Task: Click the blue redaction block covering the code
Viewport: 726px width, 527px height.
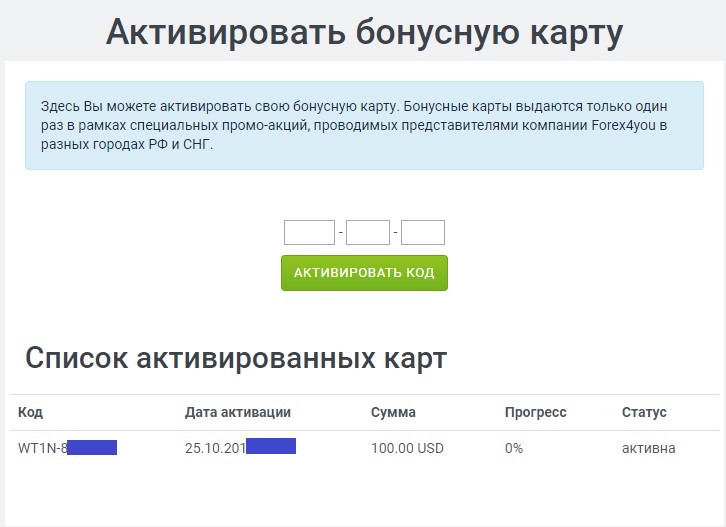Action: [92, 447]
